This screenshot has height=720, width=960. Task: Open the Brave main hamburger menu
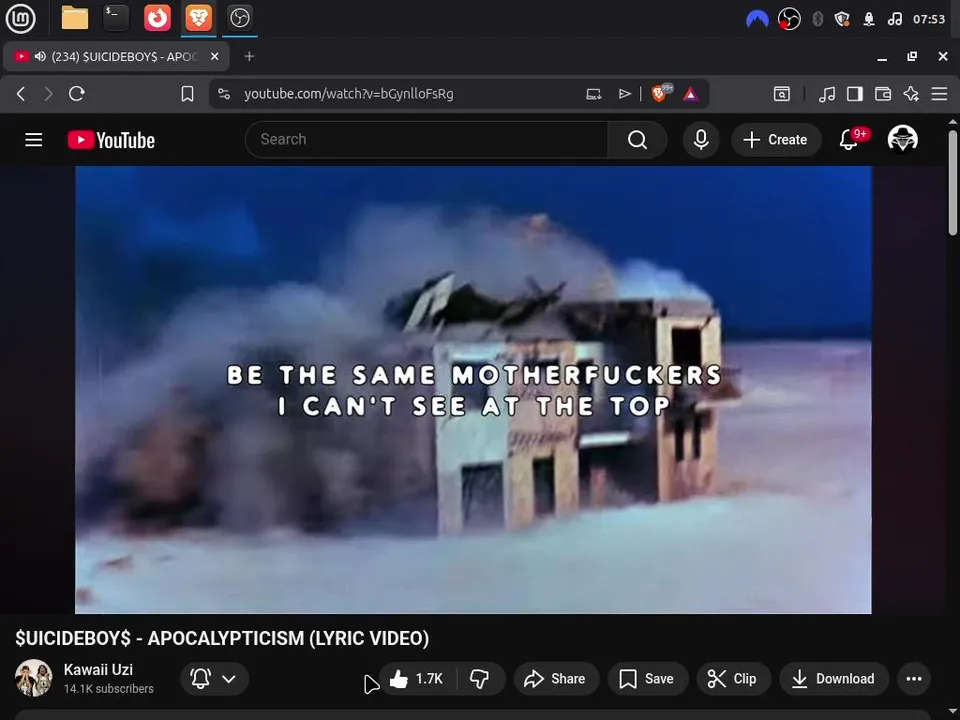point(939,94)
